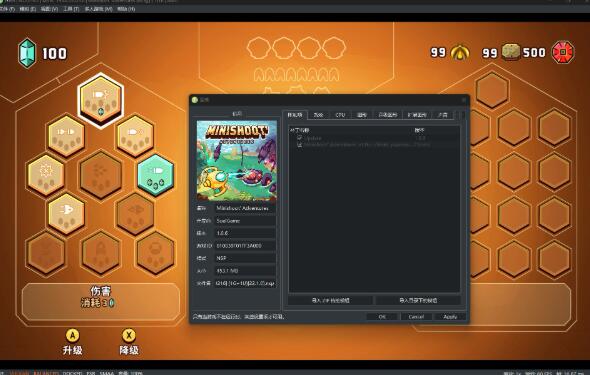Click the Minishoot game cover thumbnail
Screen dimensions: 590x375
click(x=237, y=161)
